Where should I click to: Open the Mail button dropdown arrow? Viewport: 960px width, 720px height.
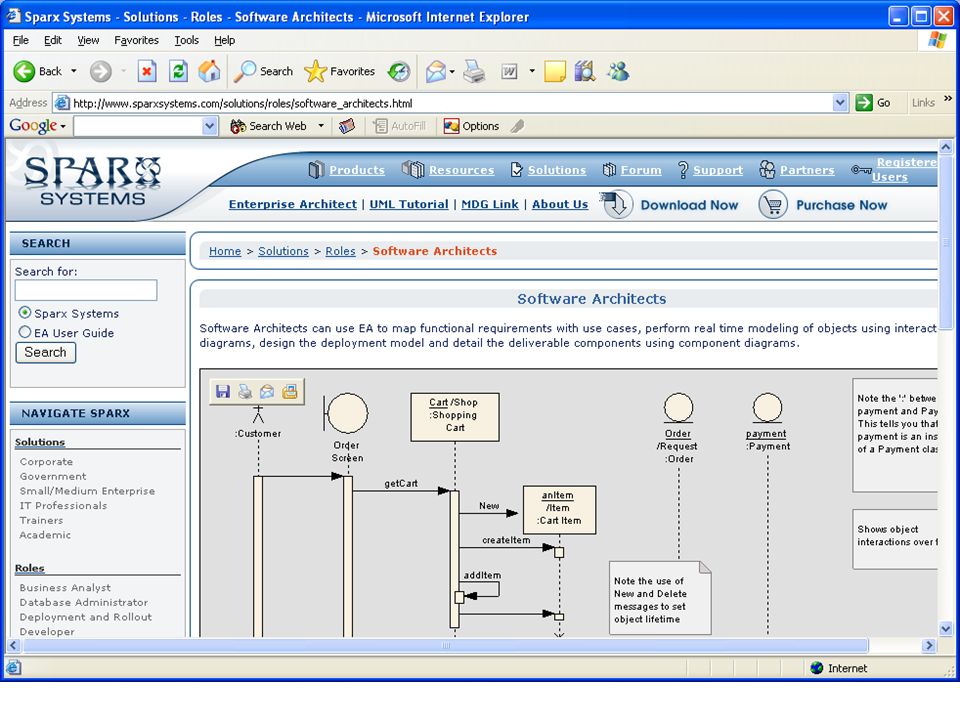click(452, 72)
